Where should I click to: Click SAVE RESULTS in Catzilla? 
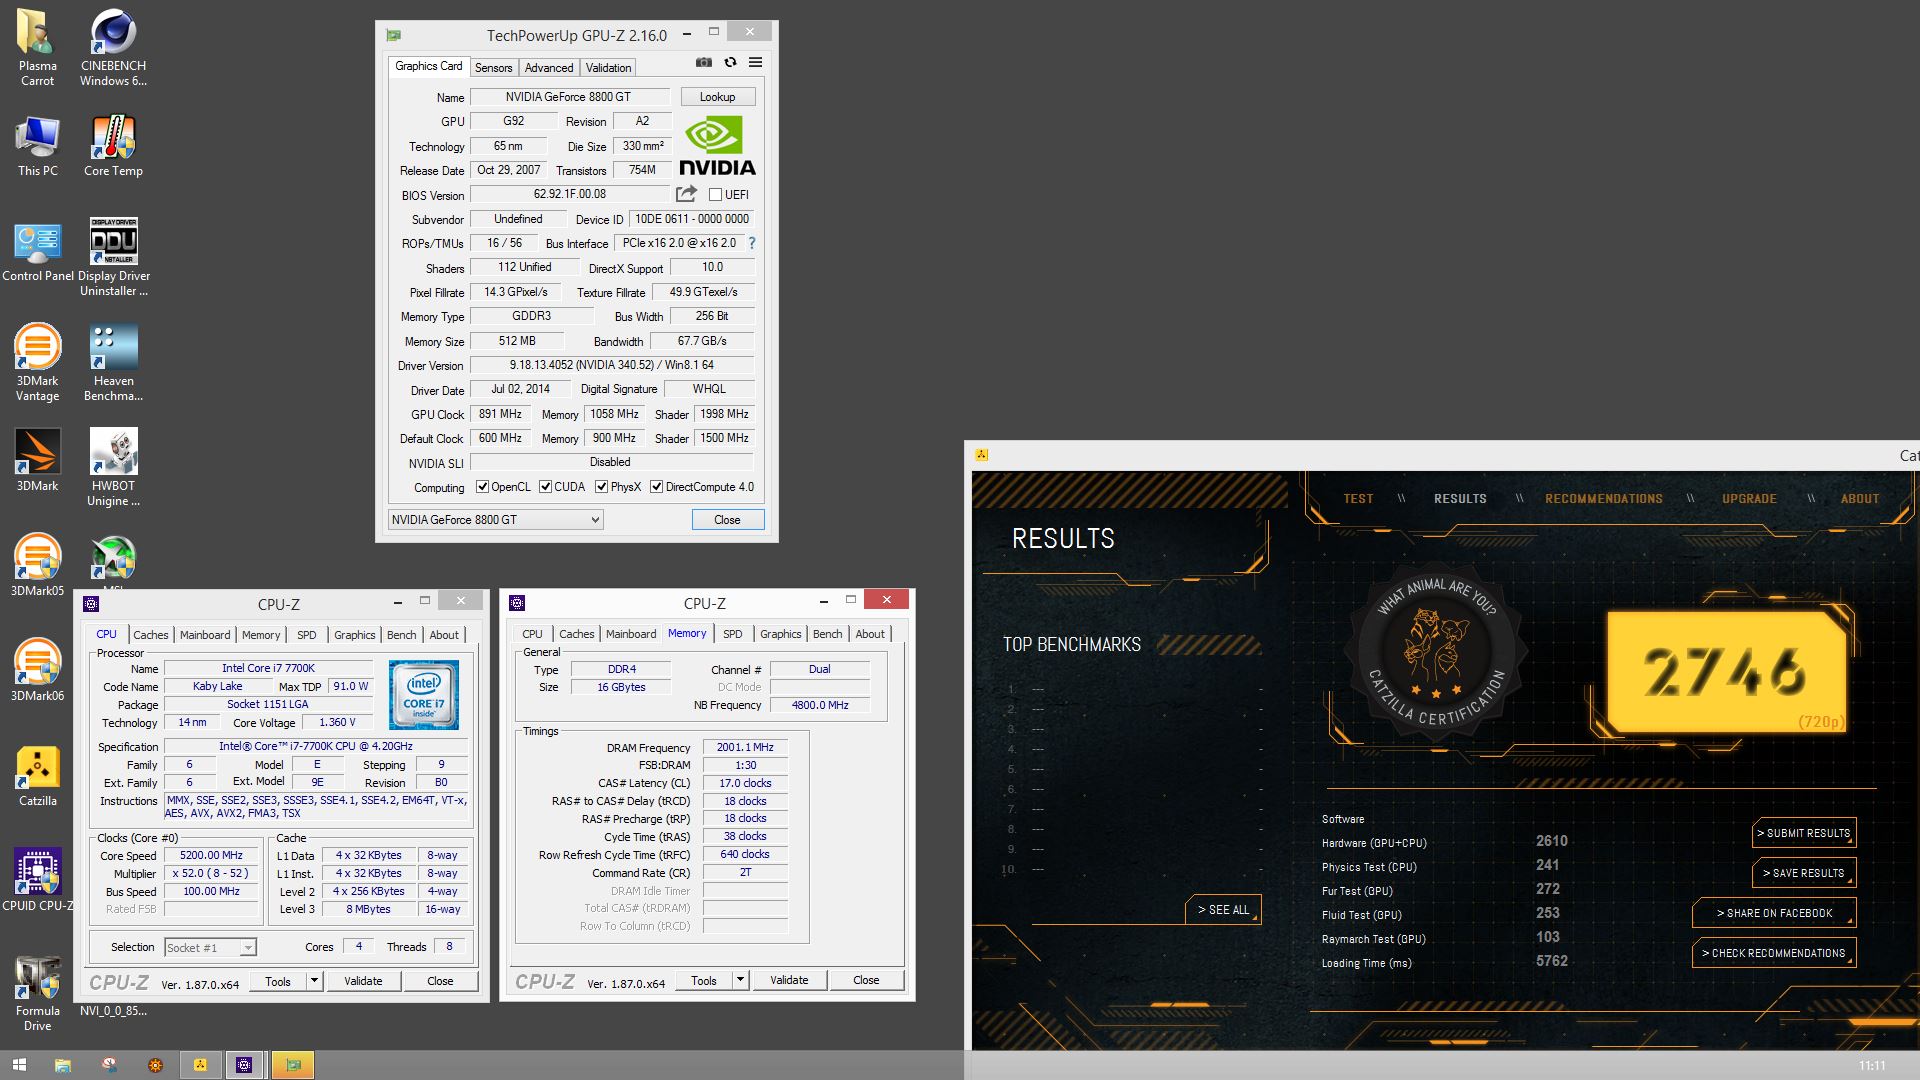pos(1804,873)
